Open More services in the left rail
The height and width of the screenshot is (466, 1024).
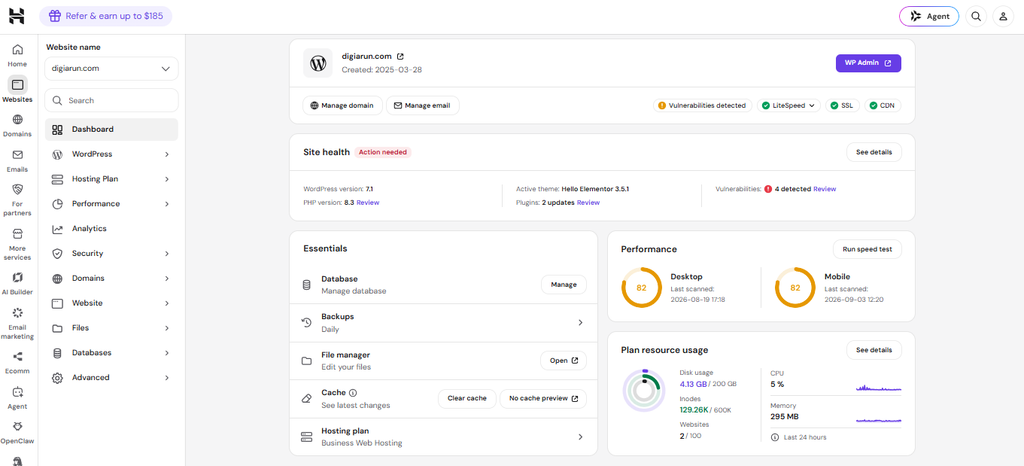18,243
